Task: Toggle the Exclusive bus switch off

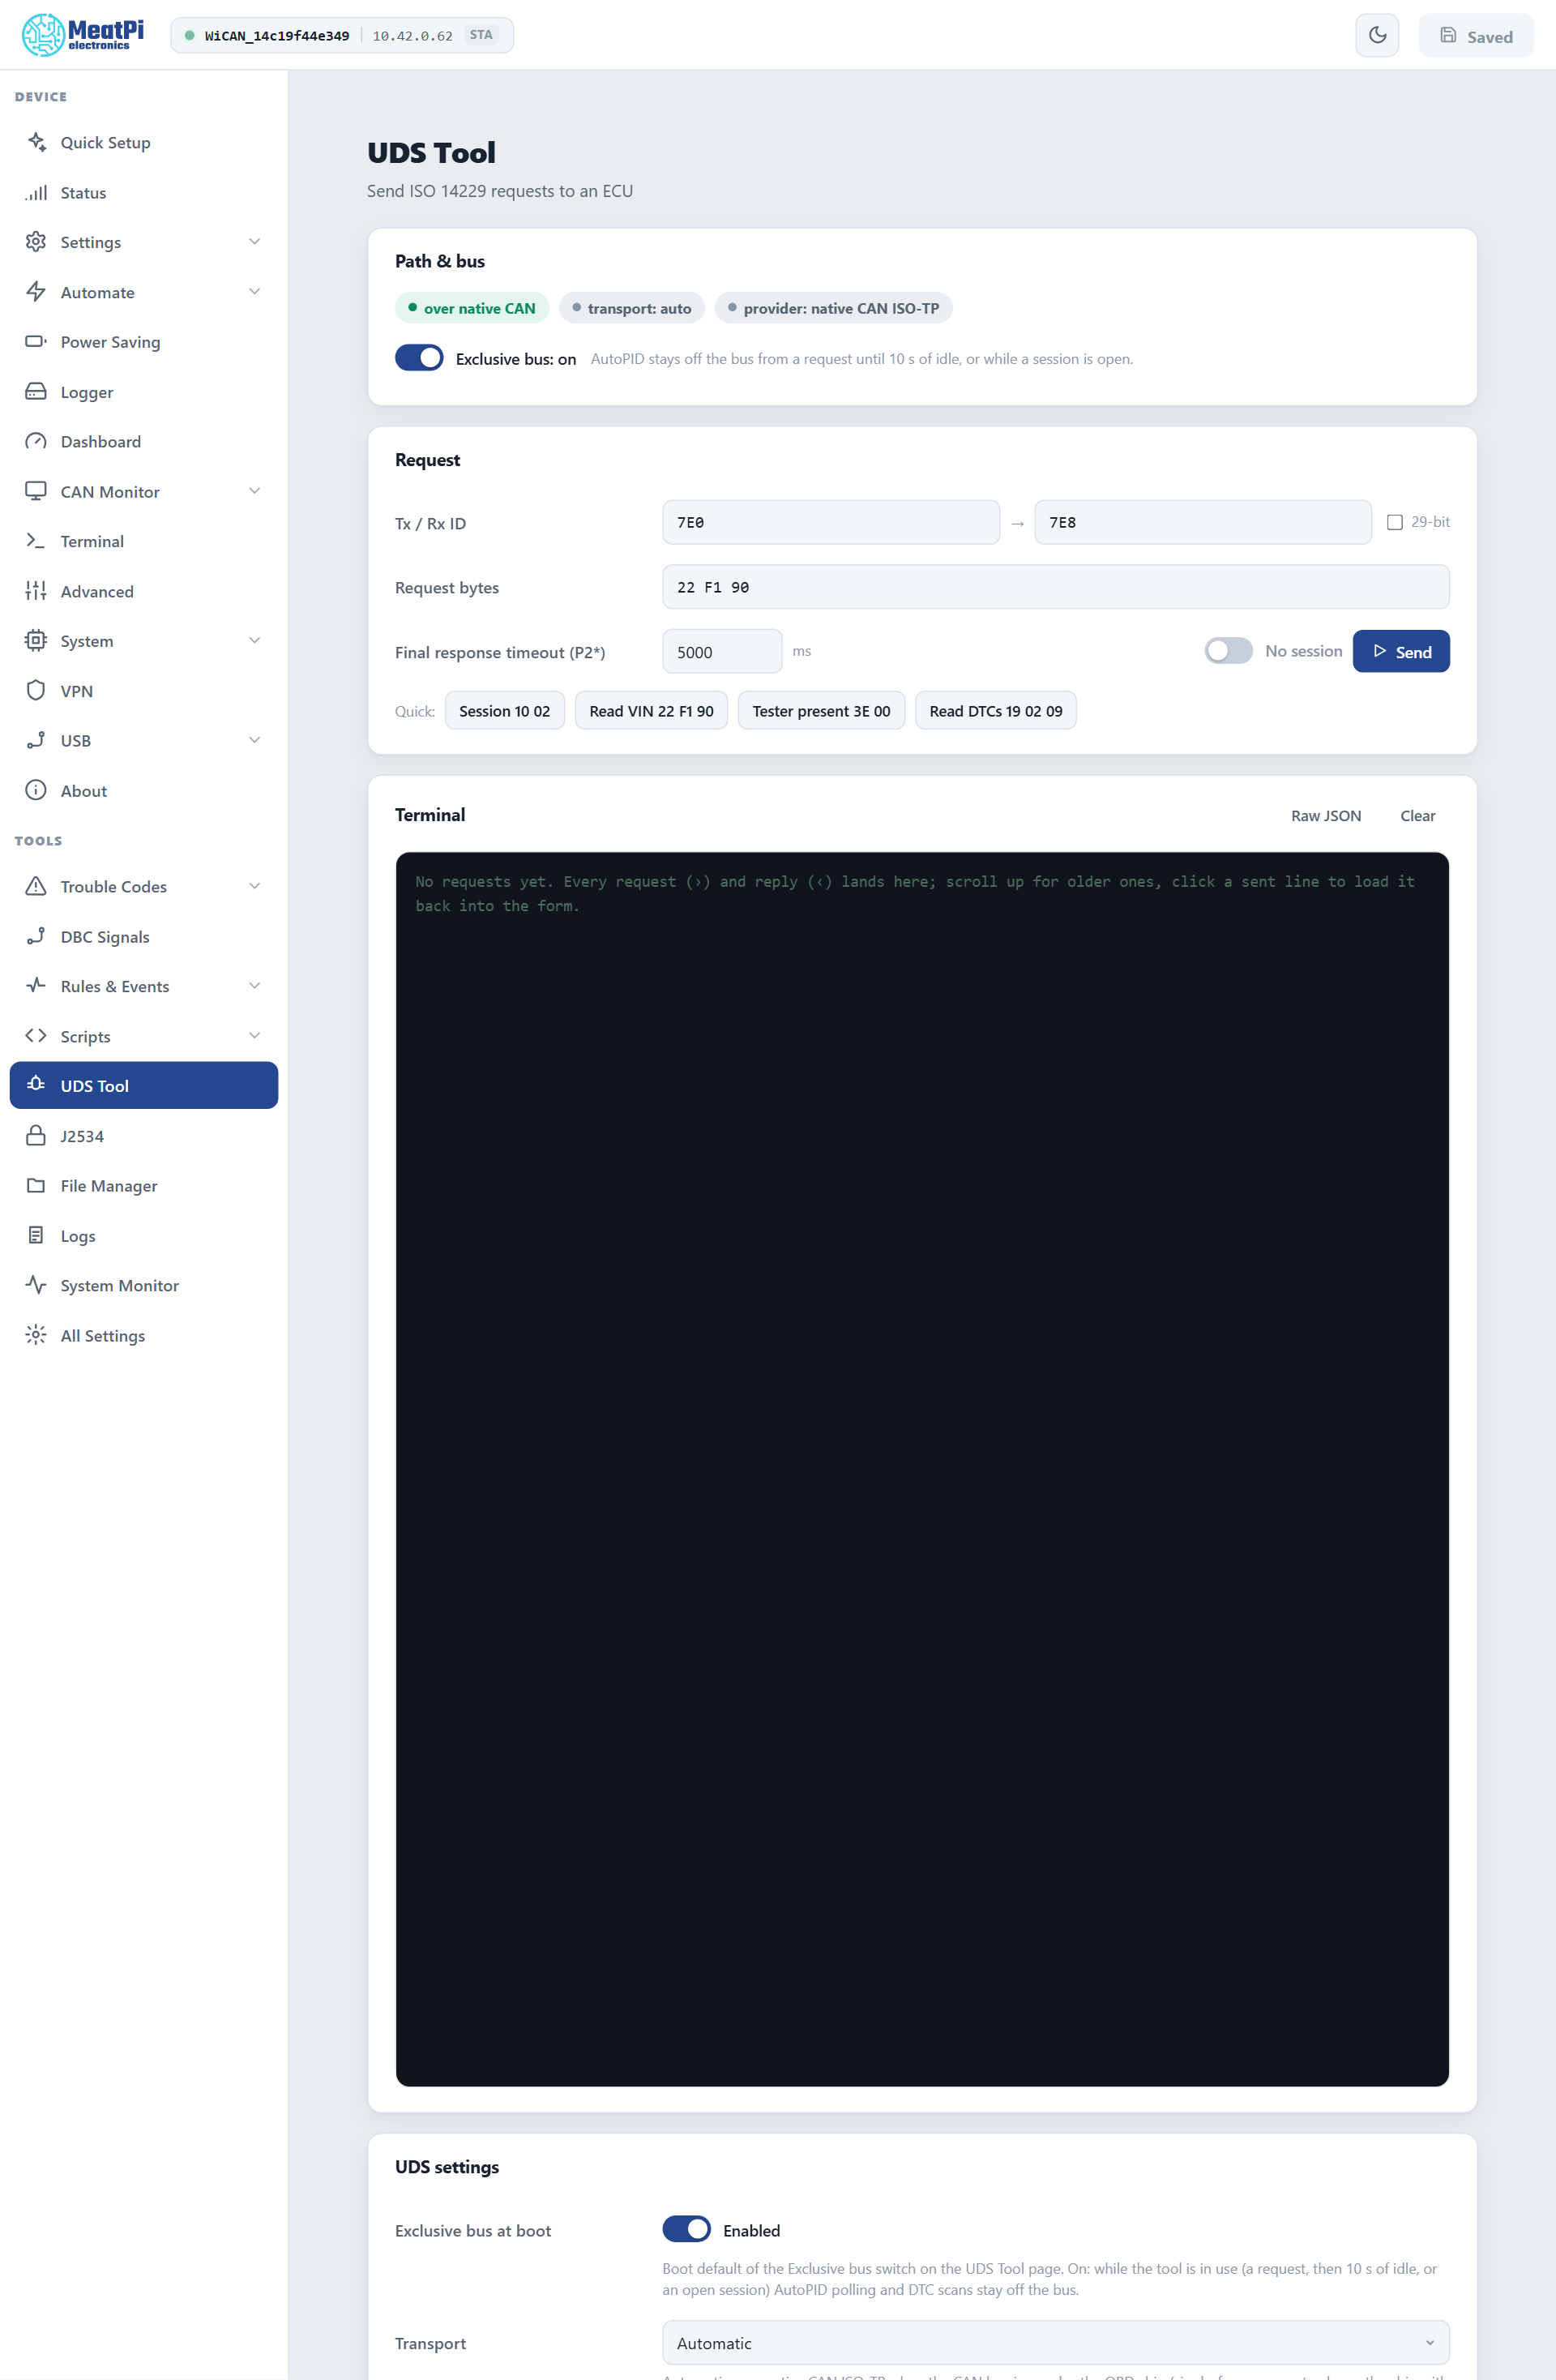Action: [x=419, y=358]
